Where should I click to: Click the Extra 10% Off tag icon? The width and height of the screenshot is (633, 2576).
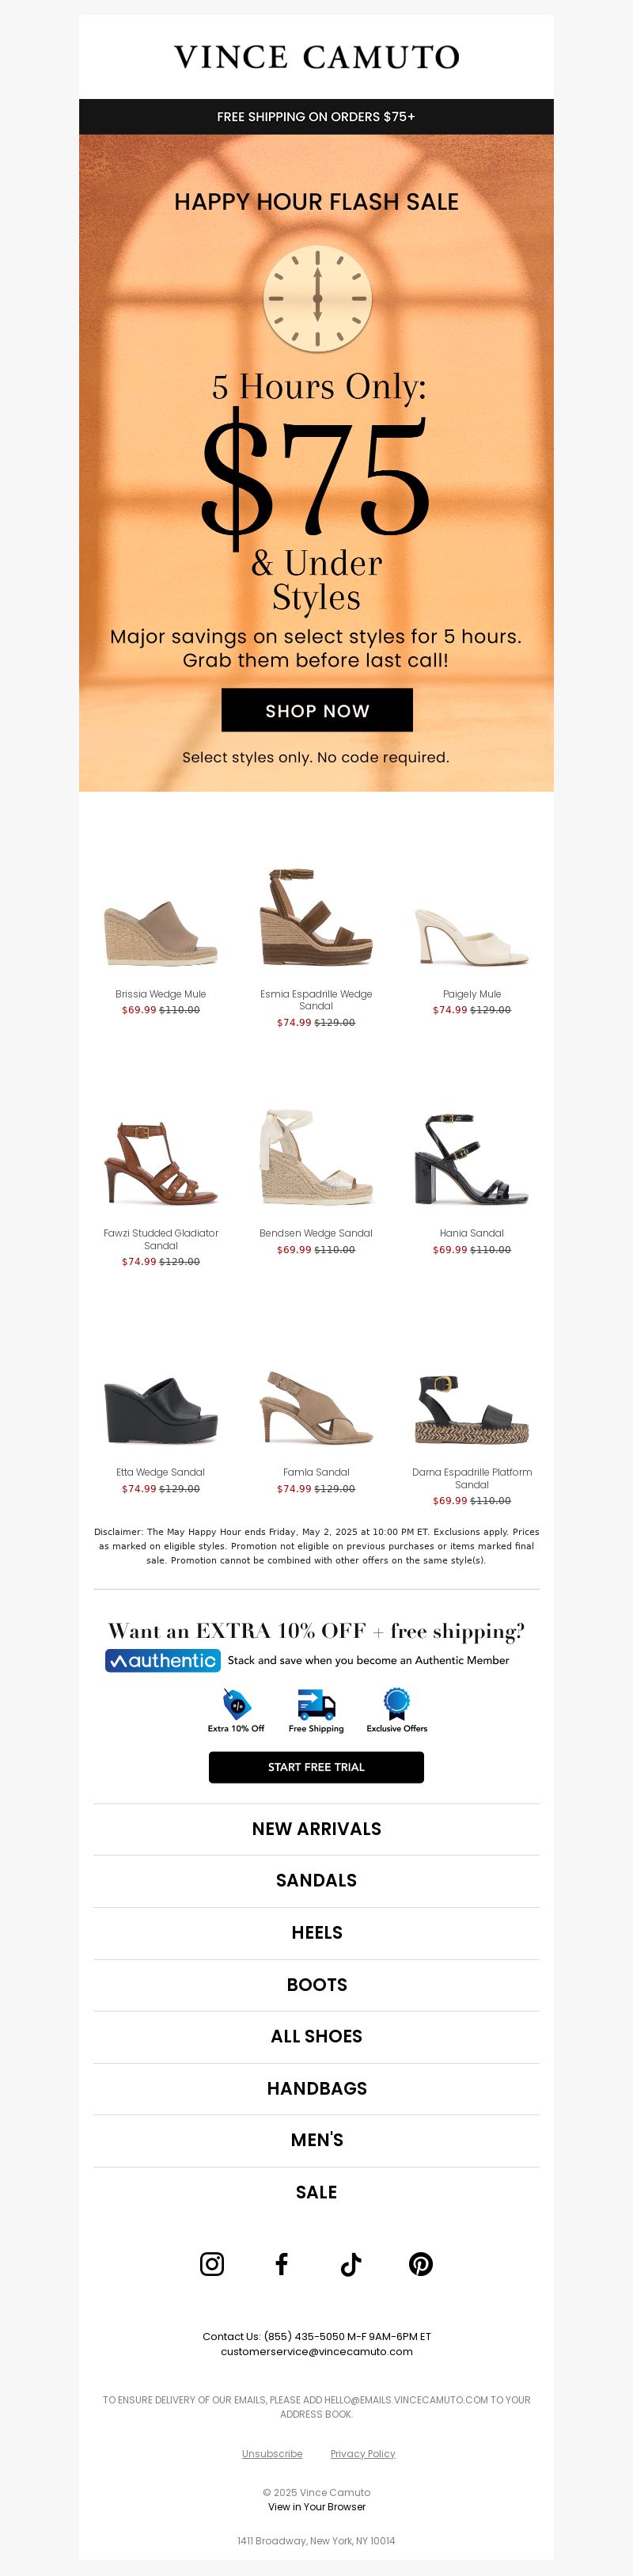pyautogui.click(x=236, y=1703)
